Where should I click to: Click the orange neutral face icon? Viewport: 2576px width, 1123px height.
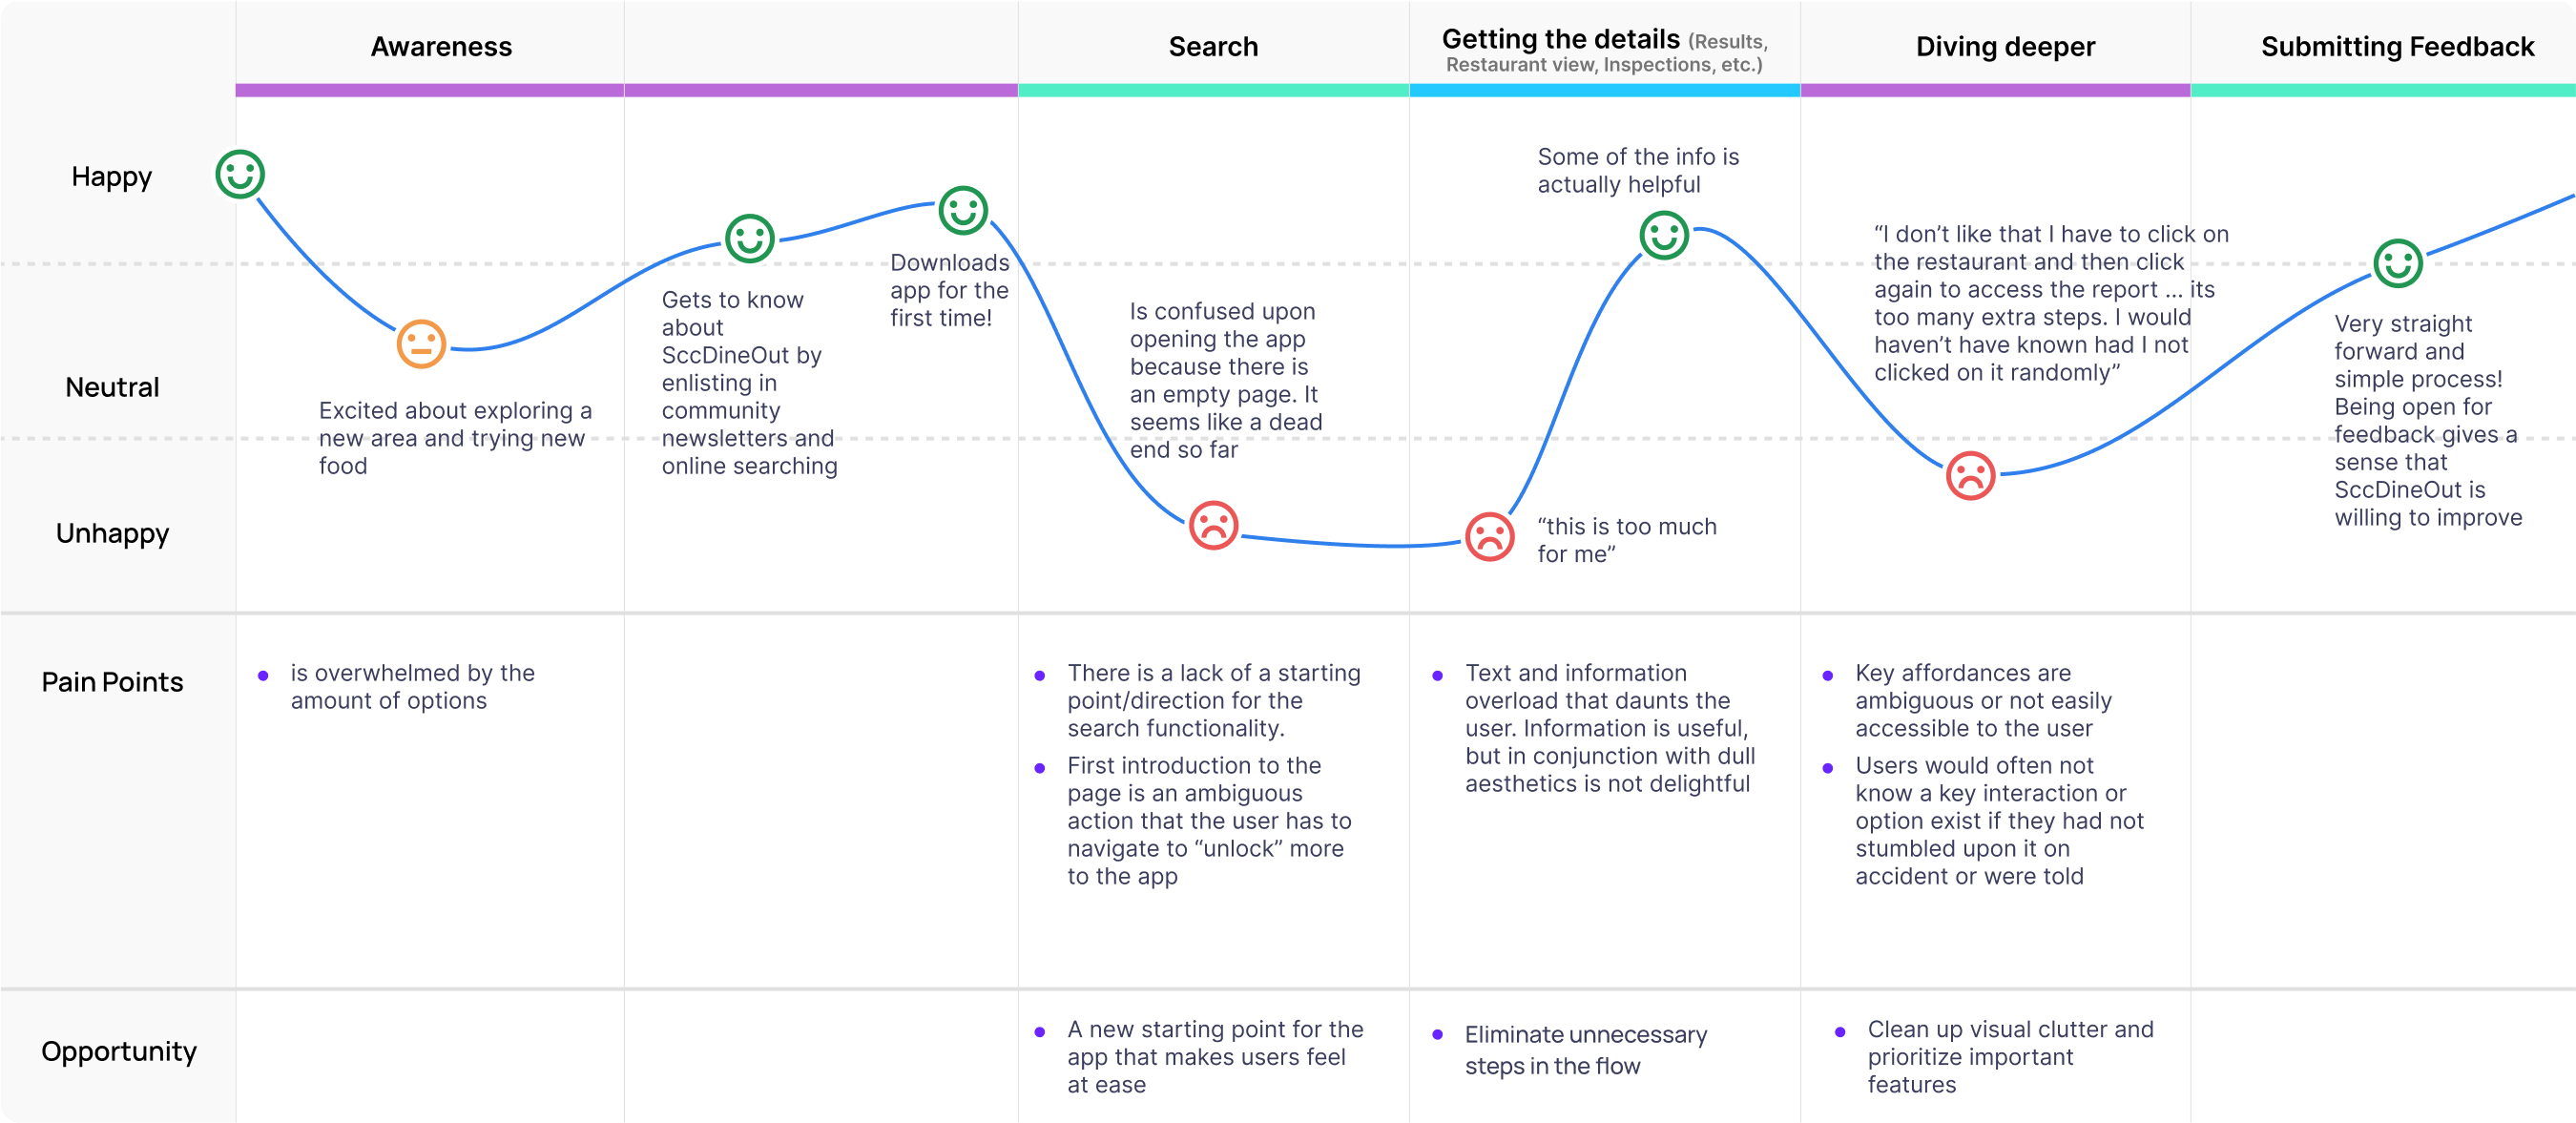coord(421,344)
